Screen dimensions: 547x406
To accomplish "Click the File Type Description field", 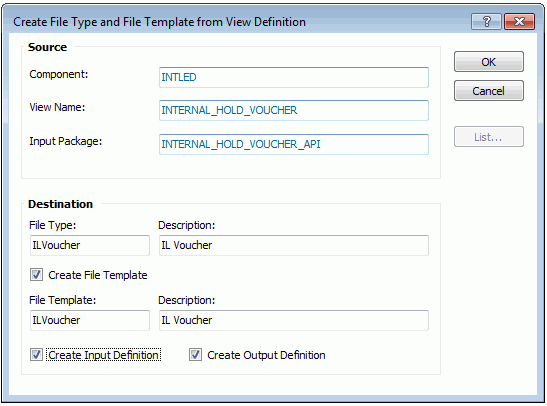I will coord(294,245).
